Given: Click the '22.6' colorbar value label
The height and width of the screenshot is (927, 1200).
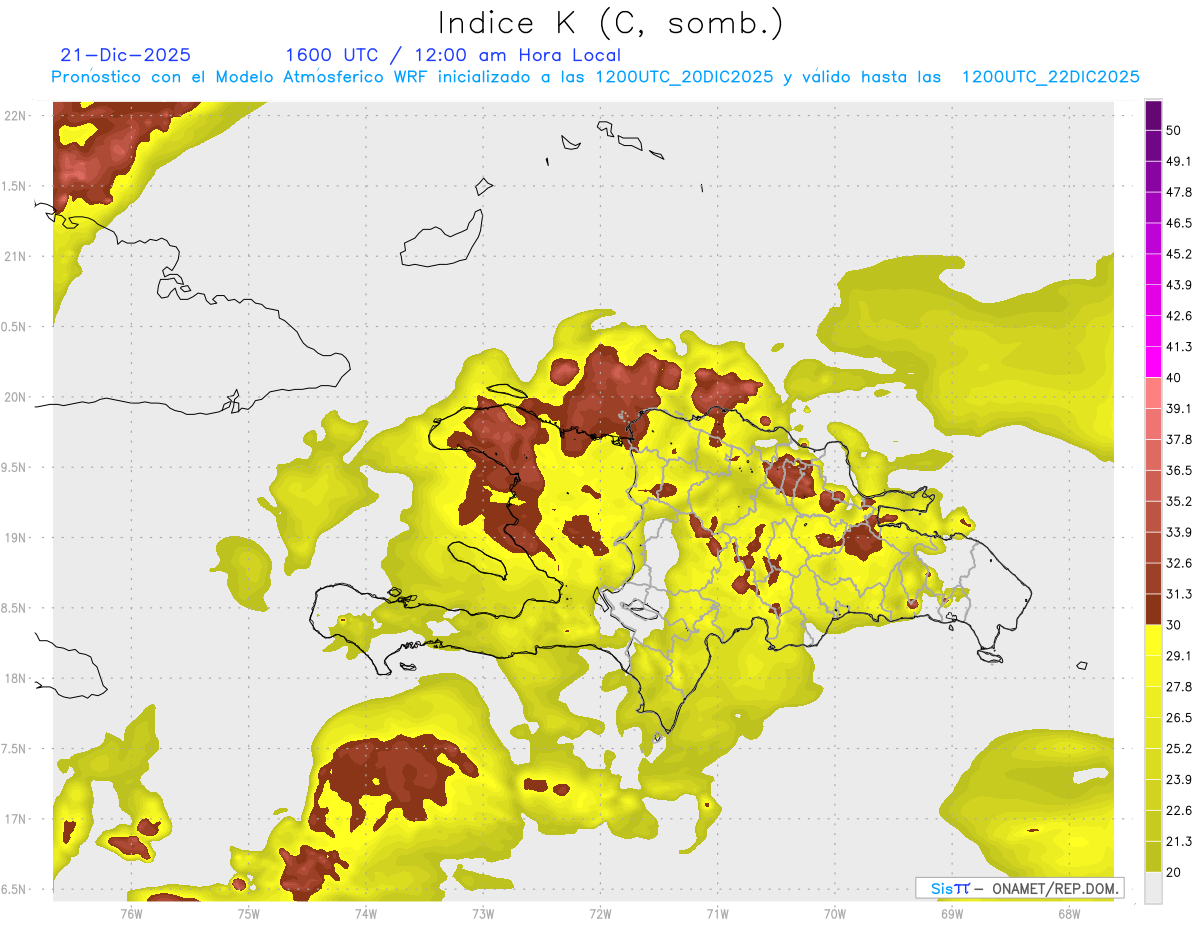Looking at the screenshot, I should tap(1179, 810).
